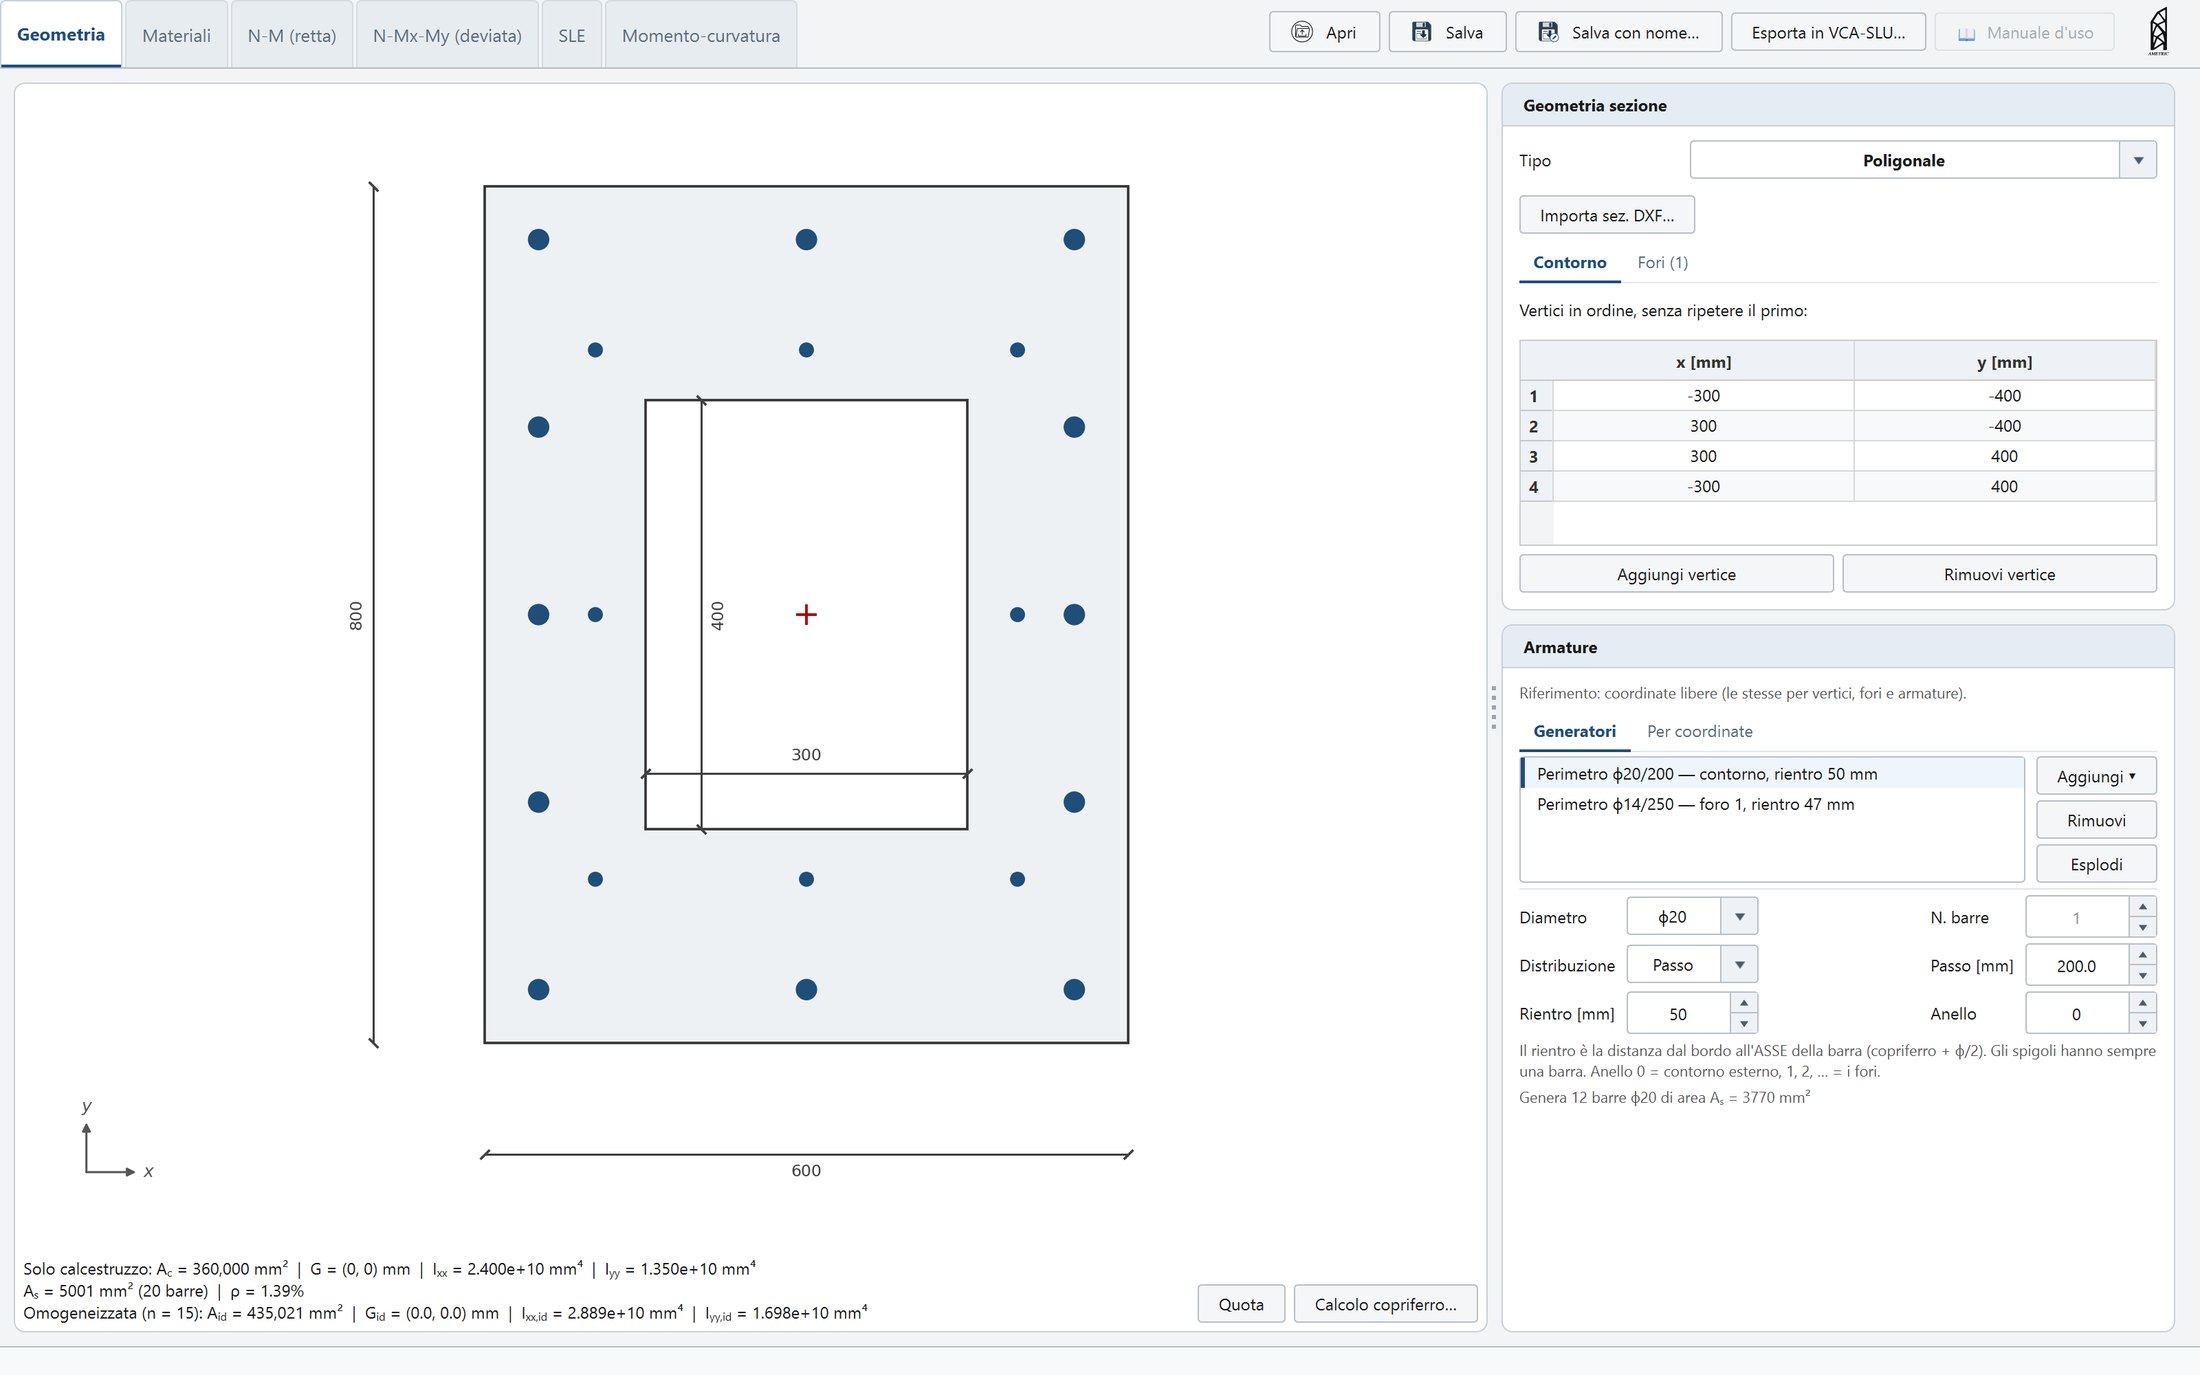Click the Apri folder icon
This screenshot has height=1375, width=2200.
point(1301,32)
